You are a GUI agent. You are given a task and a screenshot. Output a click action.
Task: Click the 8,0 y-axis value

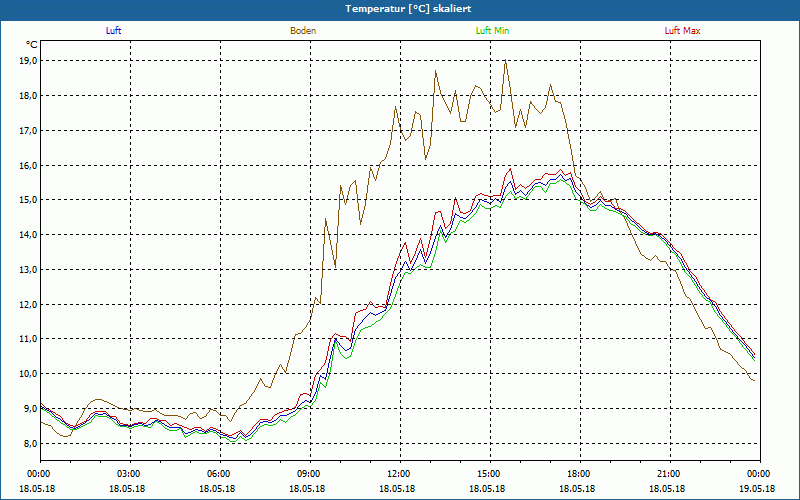[x=31, y=443]
